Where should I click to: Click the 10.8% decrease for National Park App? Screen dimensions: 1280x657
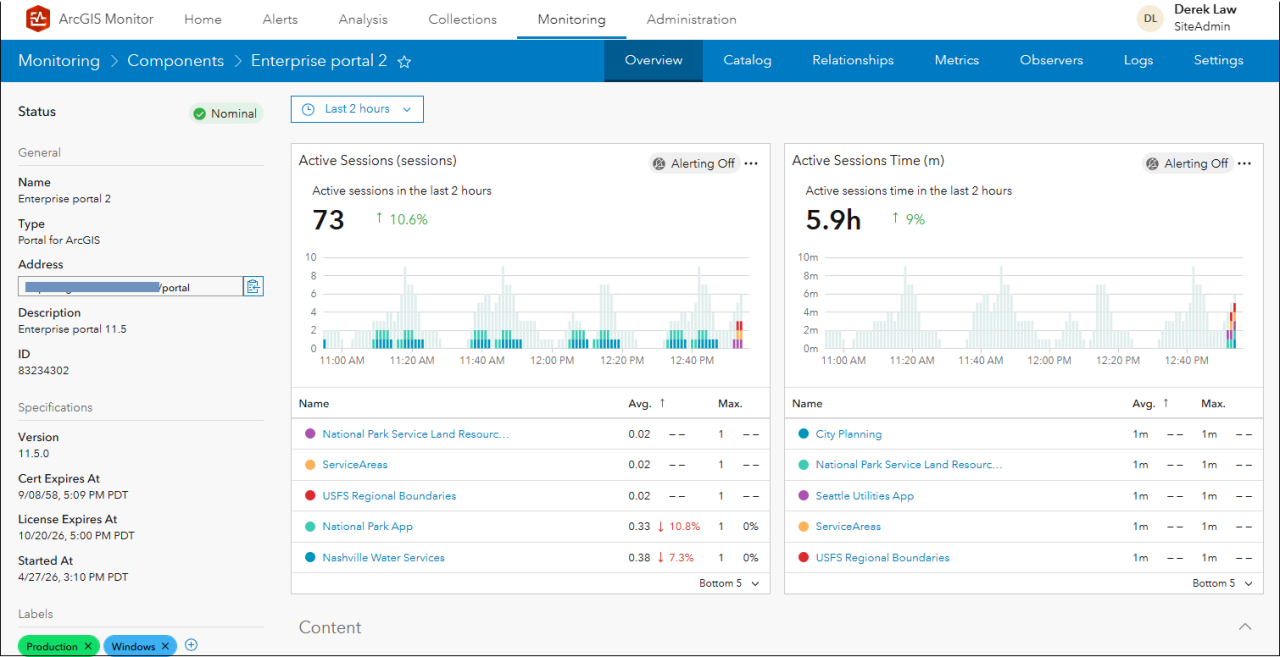[x=679, y=527]
